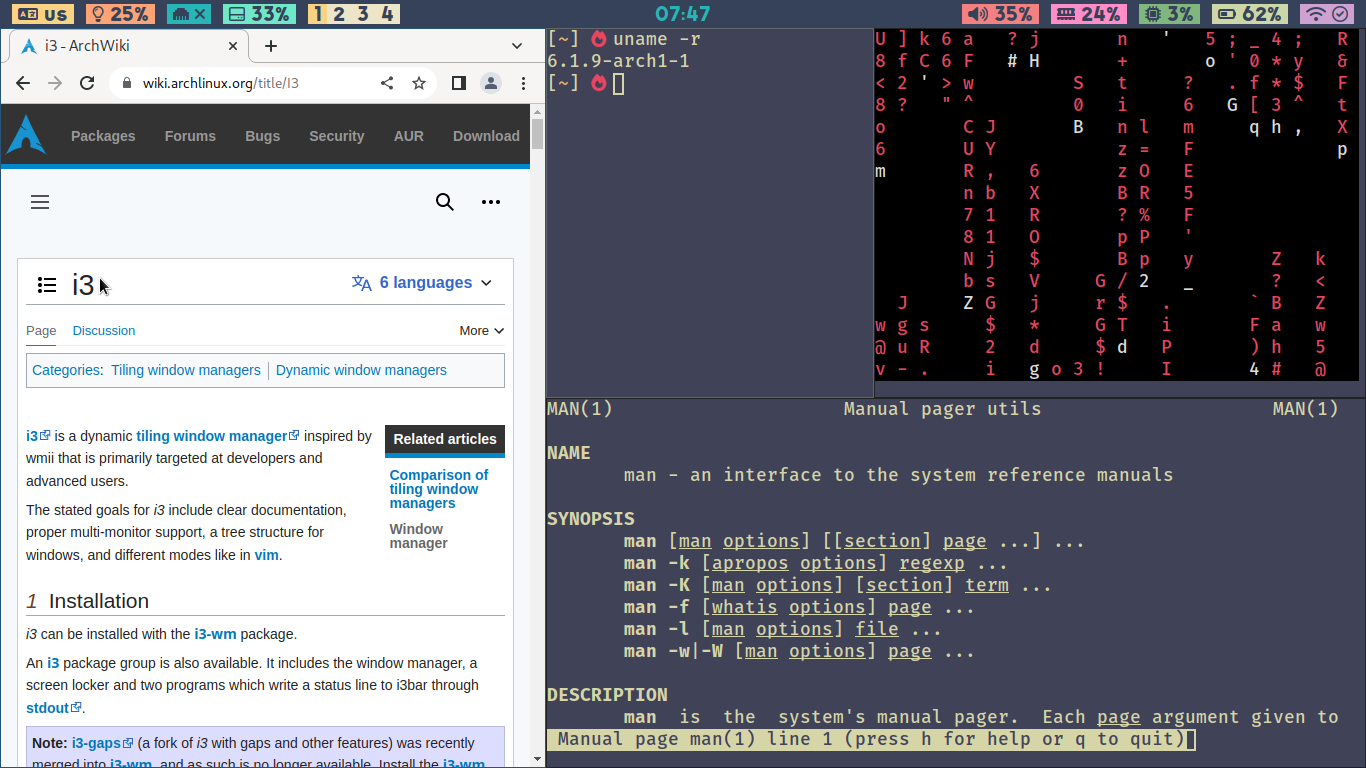
Task: Click the Arch Linux logo
Action: pyautogui.click(x=26, y=135)
